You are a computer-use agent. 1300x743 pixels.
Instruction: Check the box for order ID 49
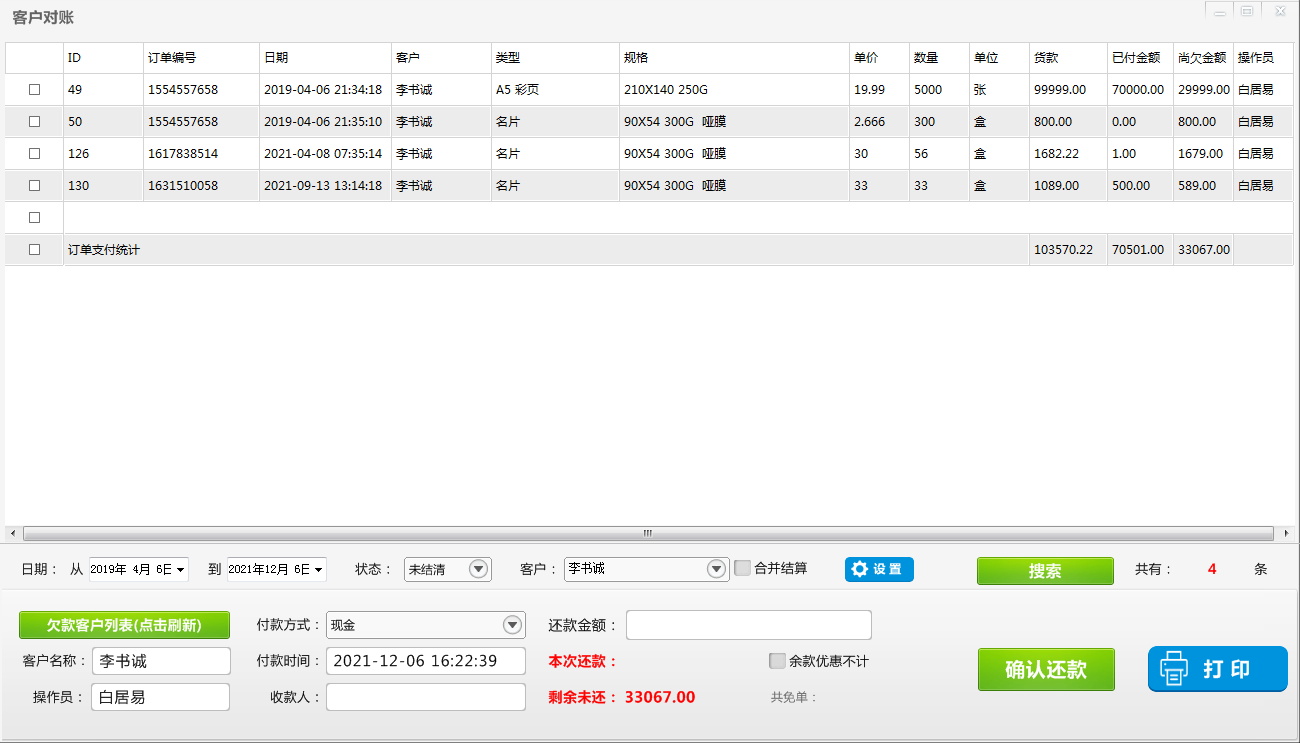click(35, 89)
